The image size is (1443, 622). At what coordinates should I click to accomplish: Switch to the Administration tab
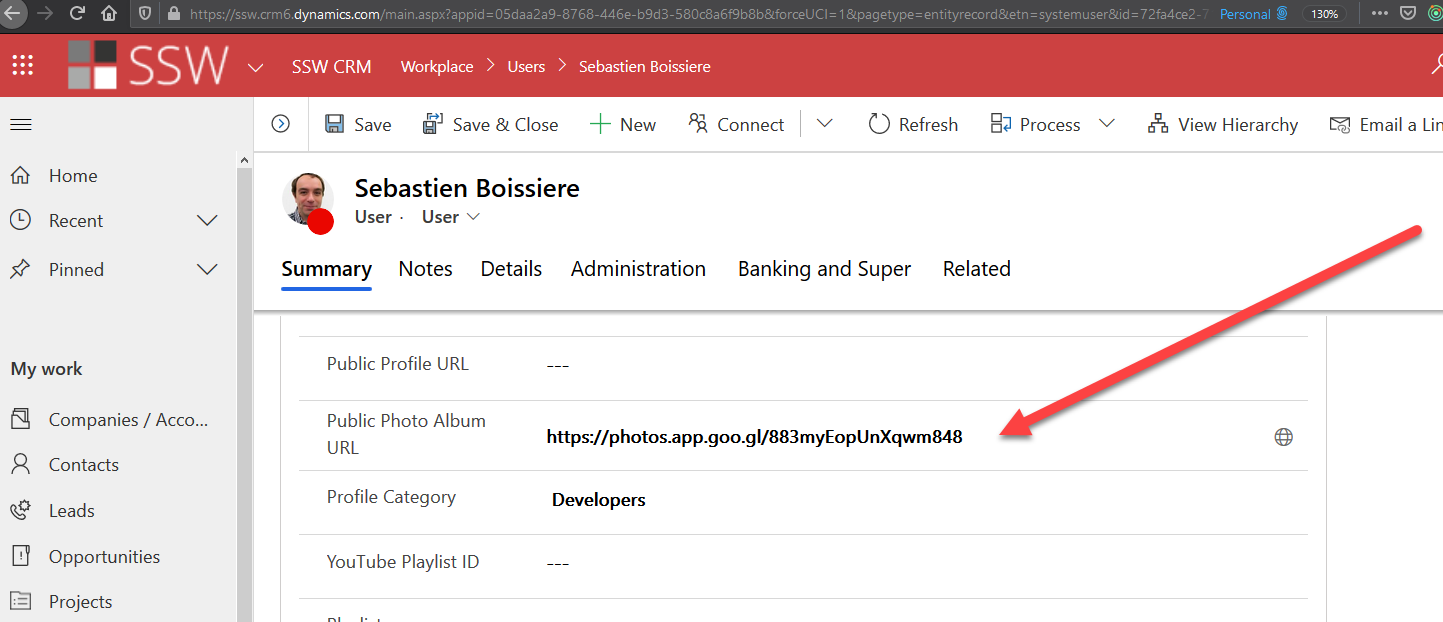pyautogui.click(x=638, y=268)
